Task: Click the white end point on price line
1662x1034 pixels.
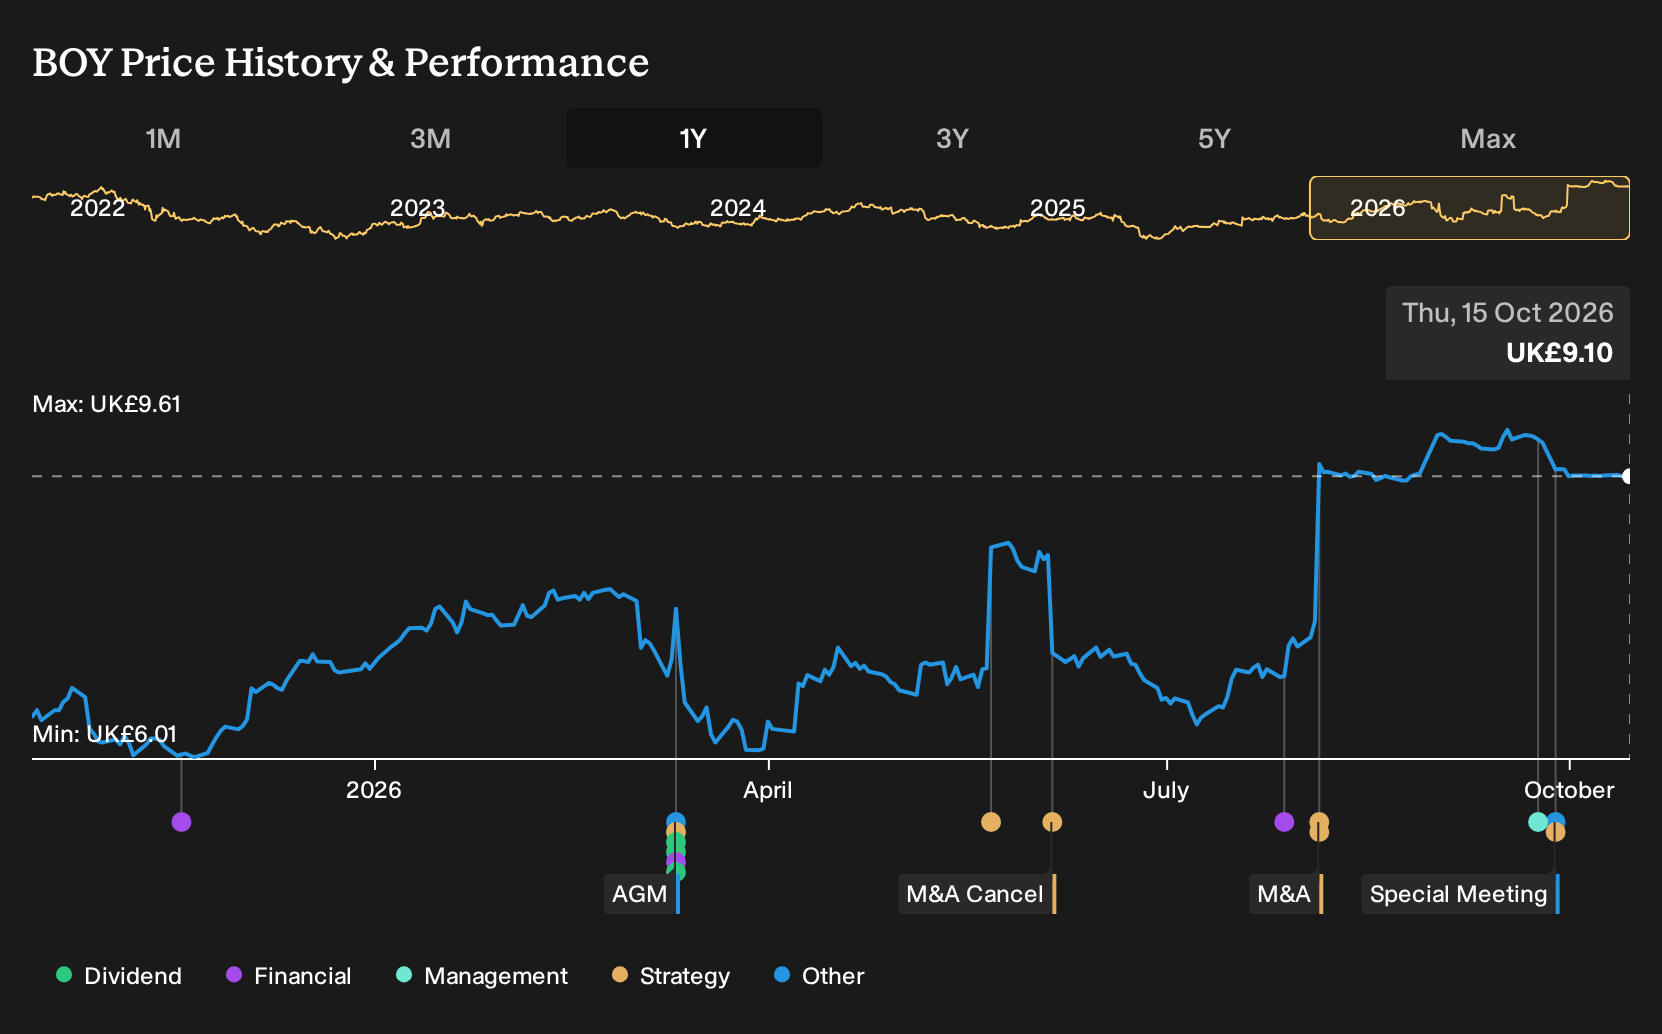Action: pos(1628,476)
